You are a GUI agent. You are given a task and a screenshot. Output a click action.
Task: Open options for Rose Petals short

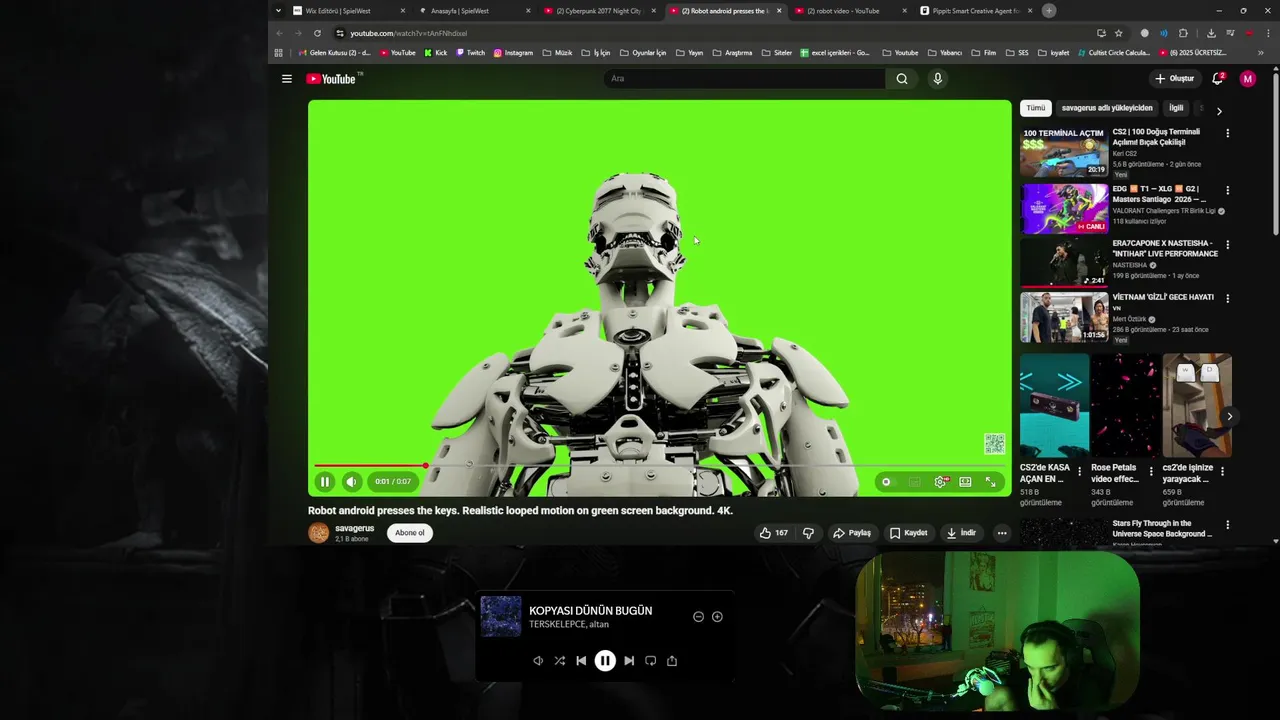coord(1151,471)
